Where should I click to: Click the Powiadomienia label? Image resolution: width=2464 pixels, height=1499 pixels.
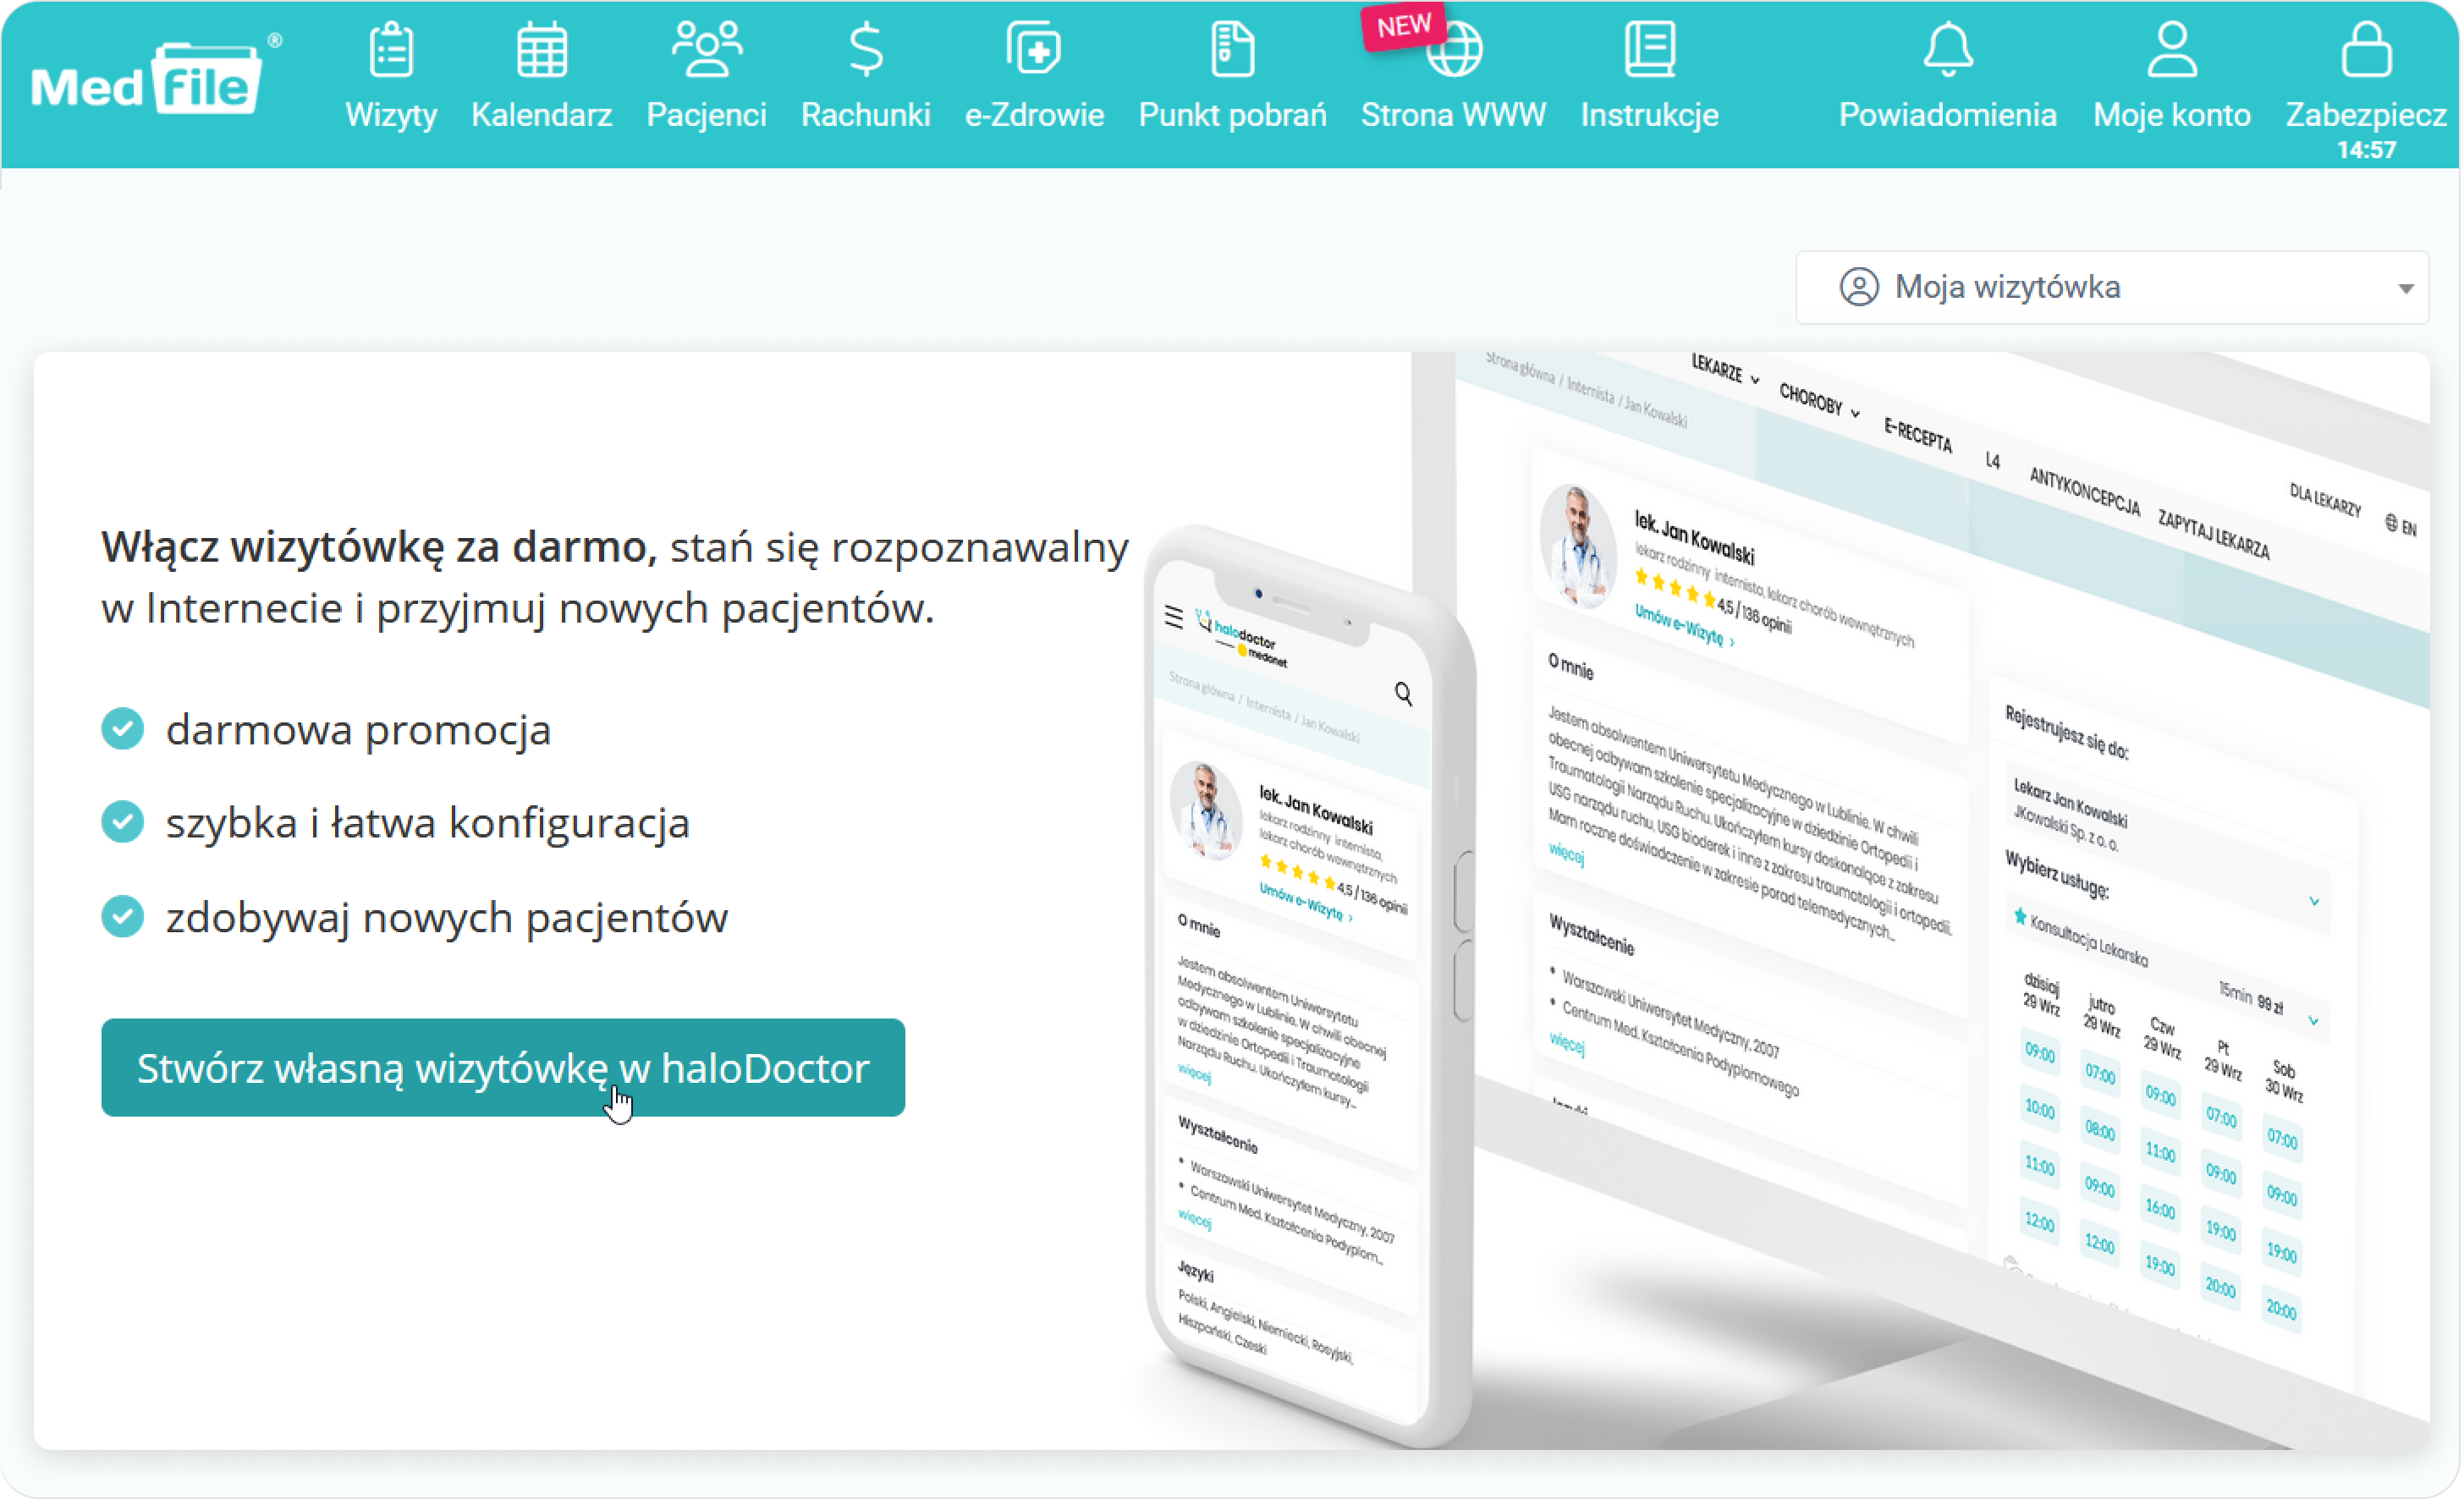point(1948,115)
